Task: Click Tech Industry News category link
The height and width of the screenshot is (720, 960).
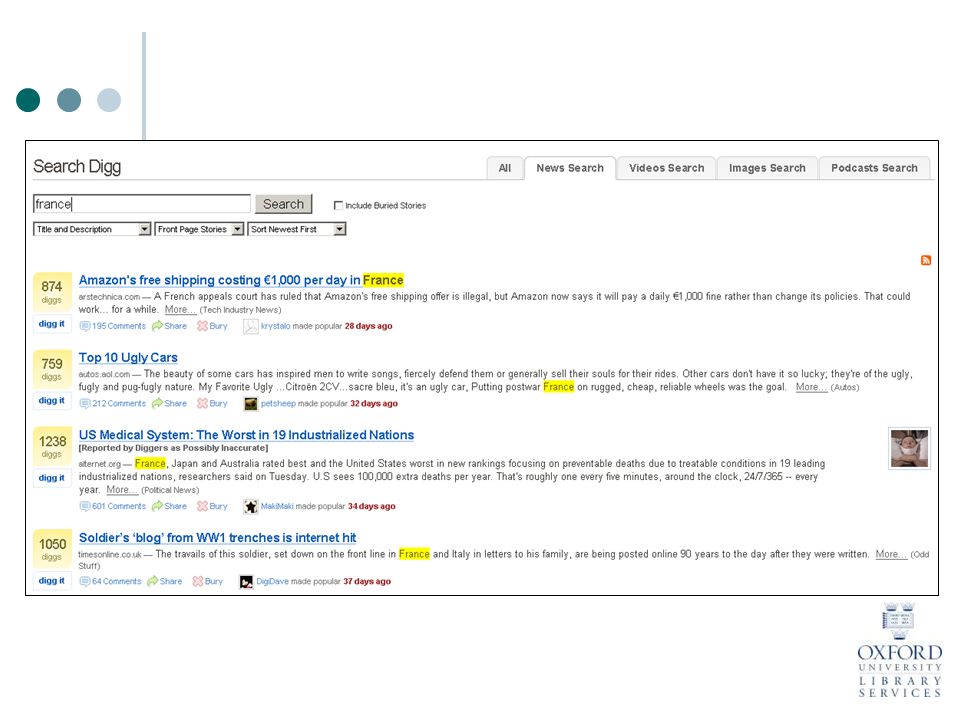Action: (241, 310)
